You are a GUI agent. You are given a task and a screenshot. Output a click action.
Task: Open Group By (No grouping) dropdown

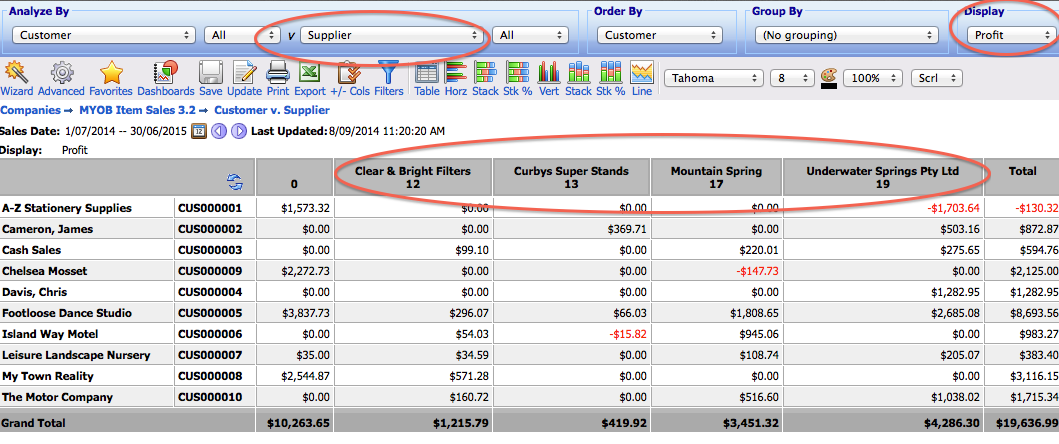click(x=847, y=35)
